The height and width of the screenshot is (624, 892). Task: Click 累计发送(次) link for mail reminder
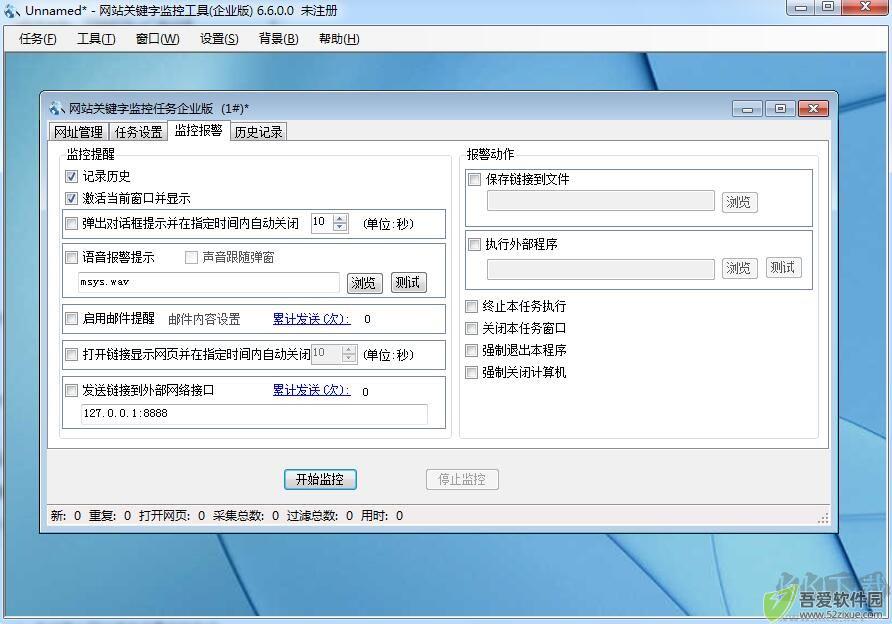[311, 319]
